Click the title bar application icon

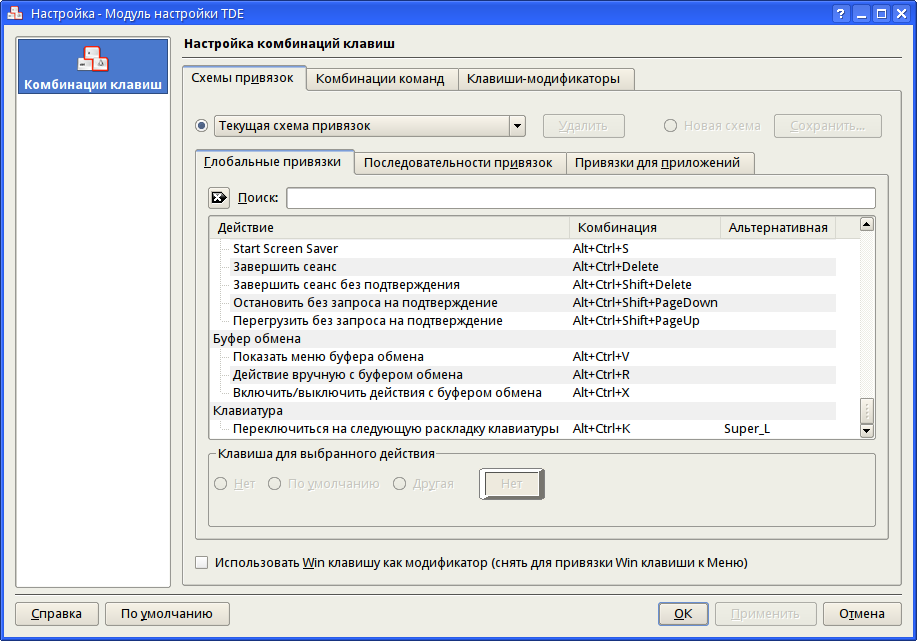coord(15,14)
